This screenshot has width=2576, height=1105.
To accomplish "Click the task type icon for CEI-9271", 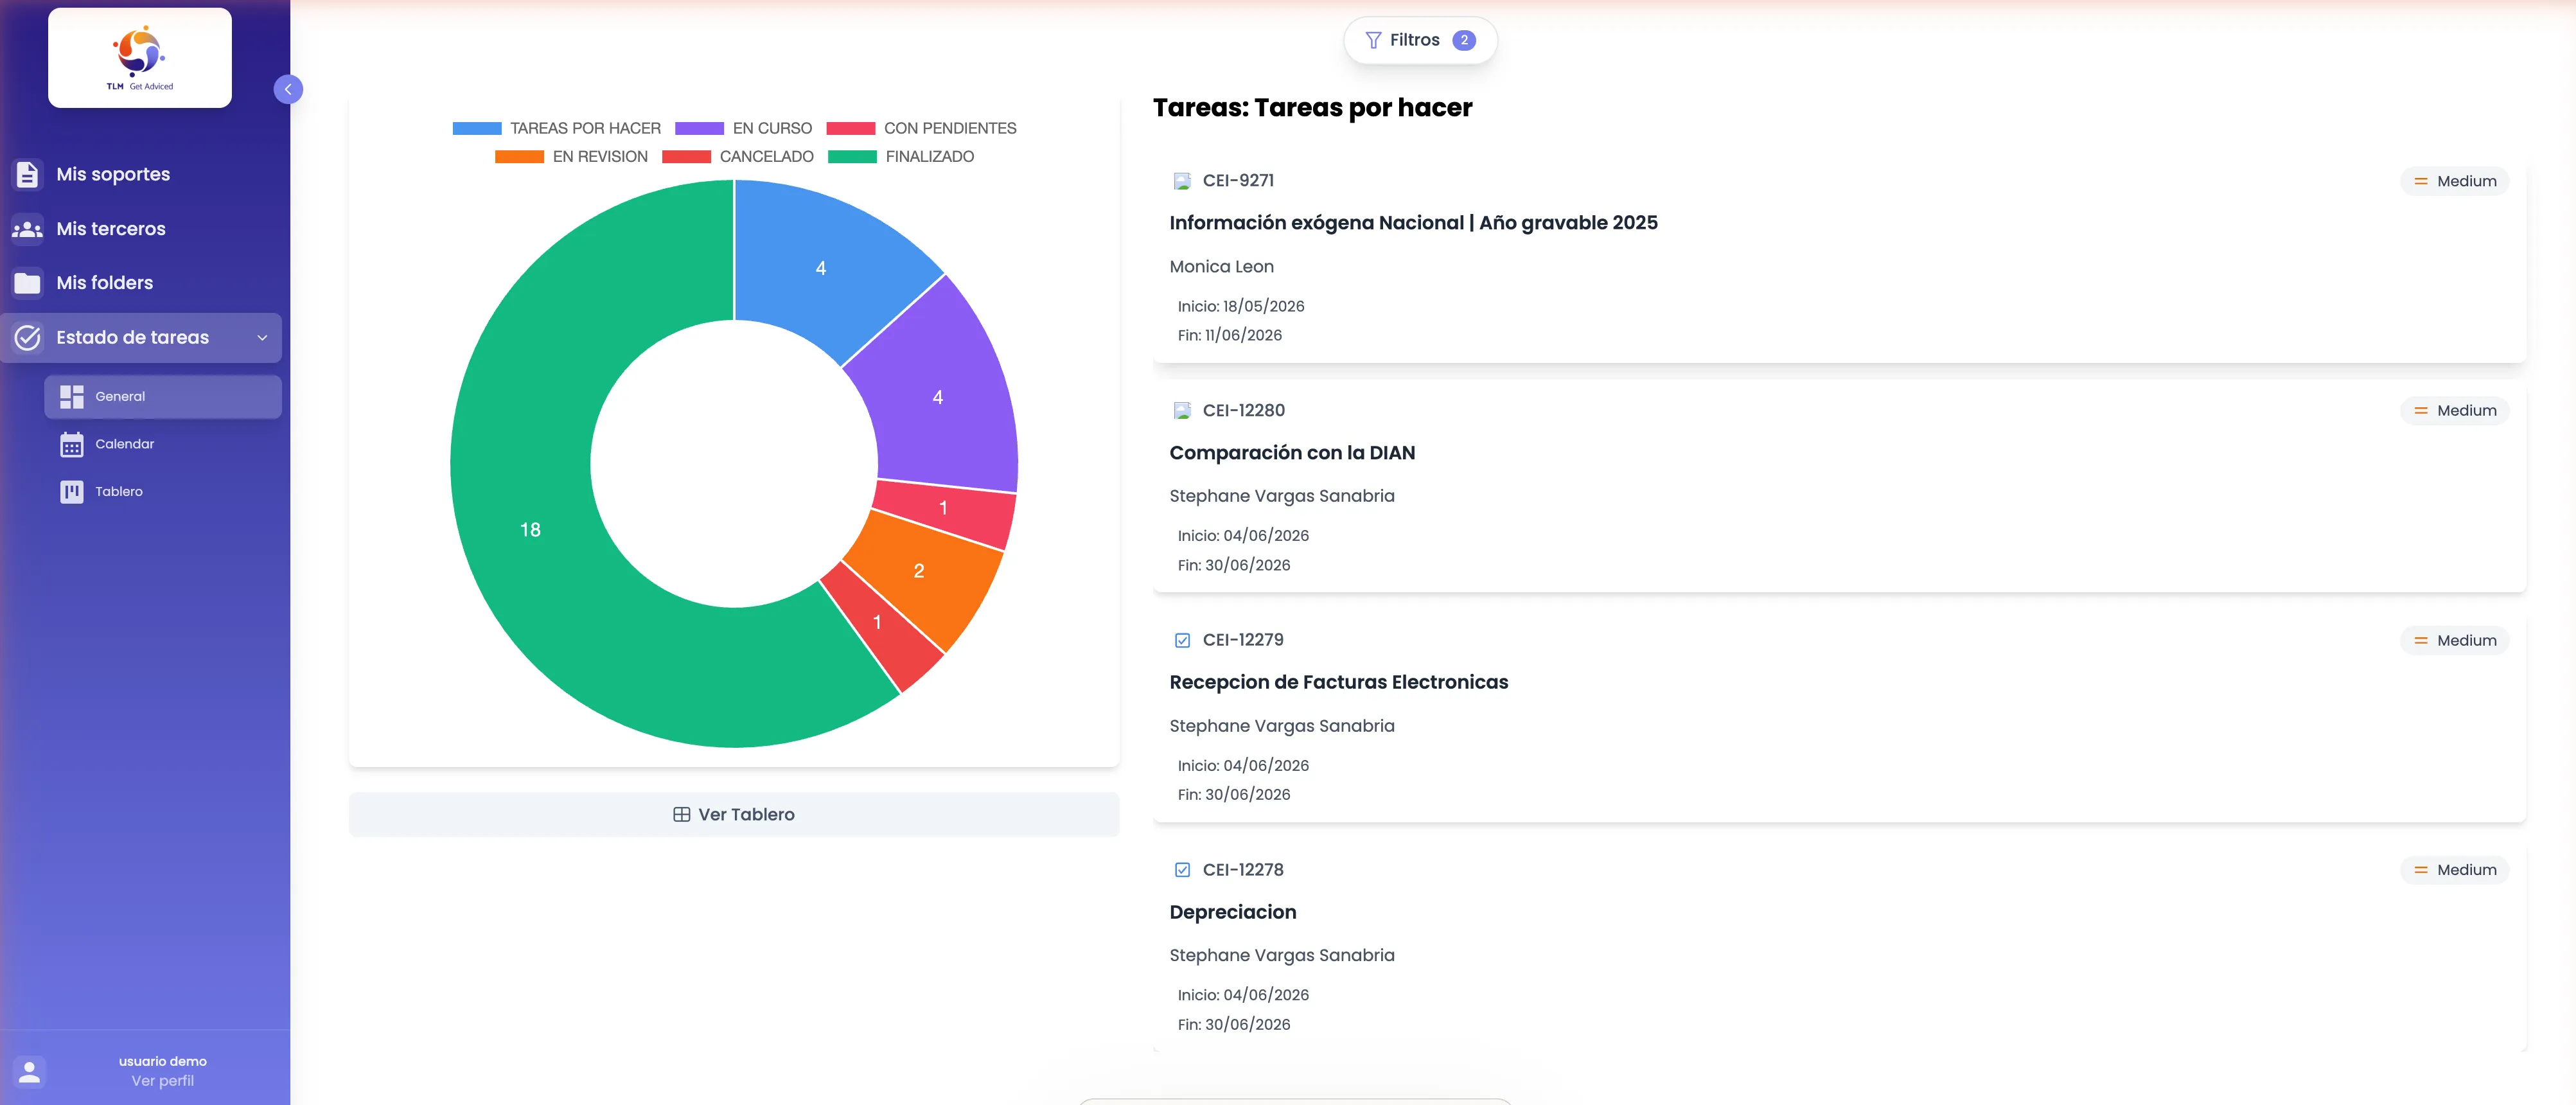I will tap(1182, 181).
